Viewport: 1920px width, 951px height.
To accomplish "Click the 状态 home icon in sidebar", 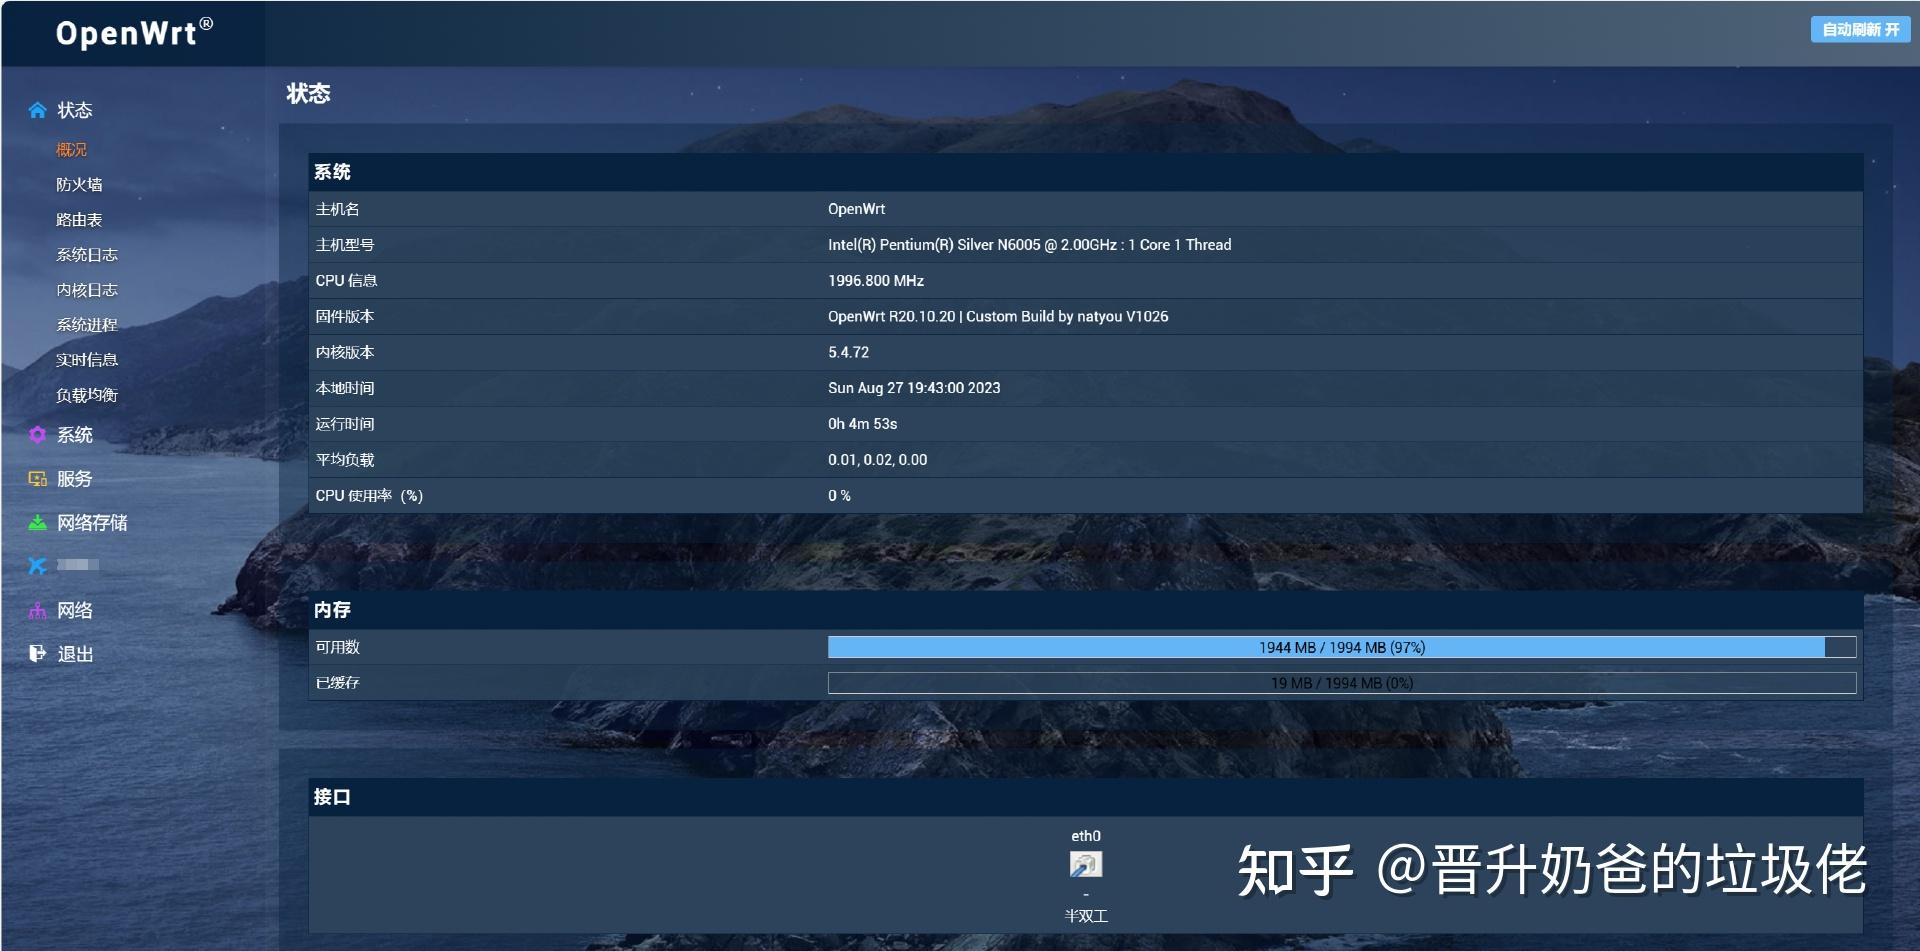I will 37,110.
